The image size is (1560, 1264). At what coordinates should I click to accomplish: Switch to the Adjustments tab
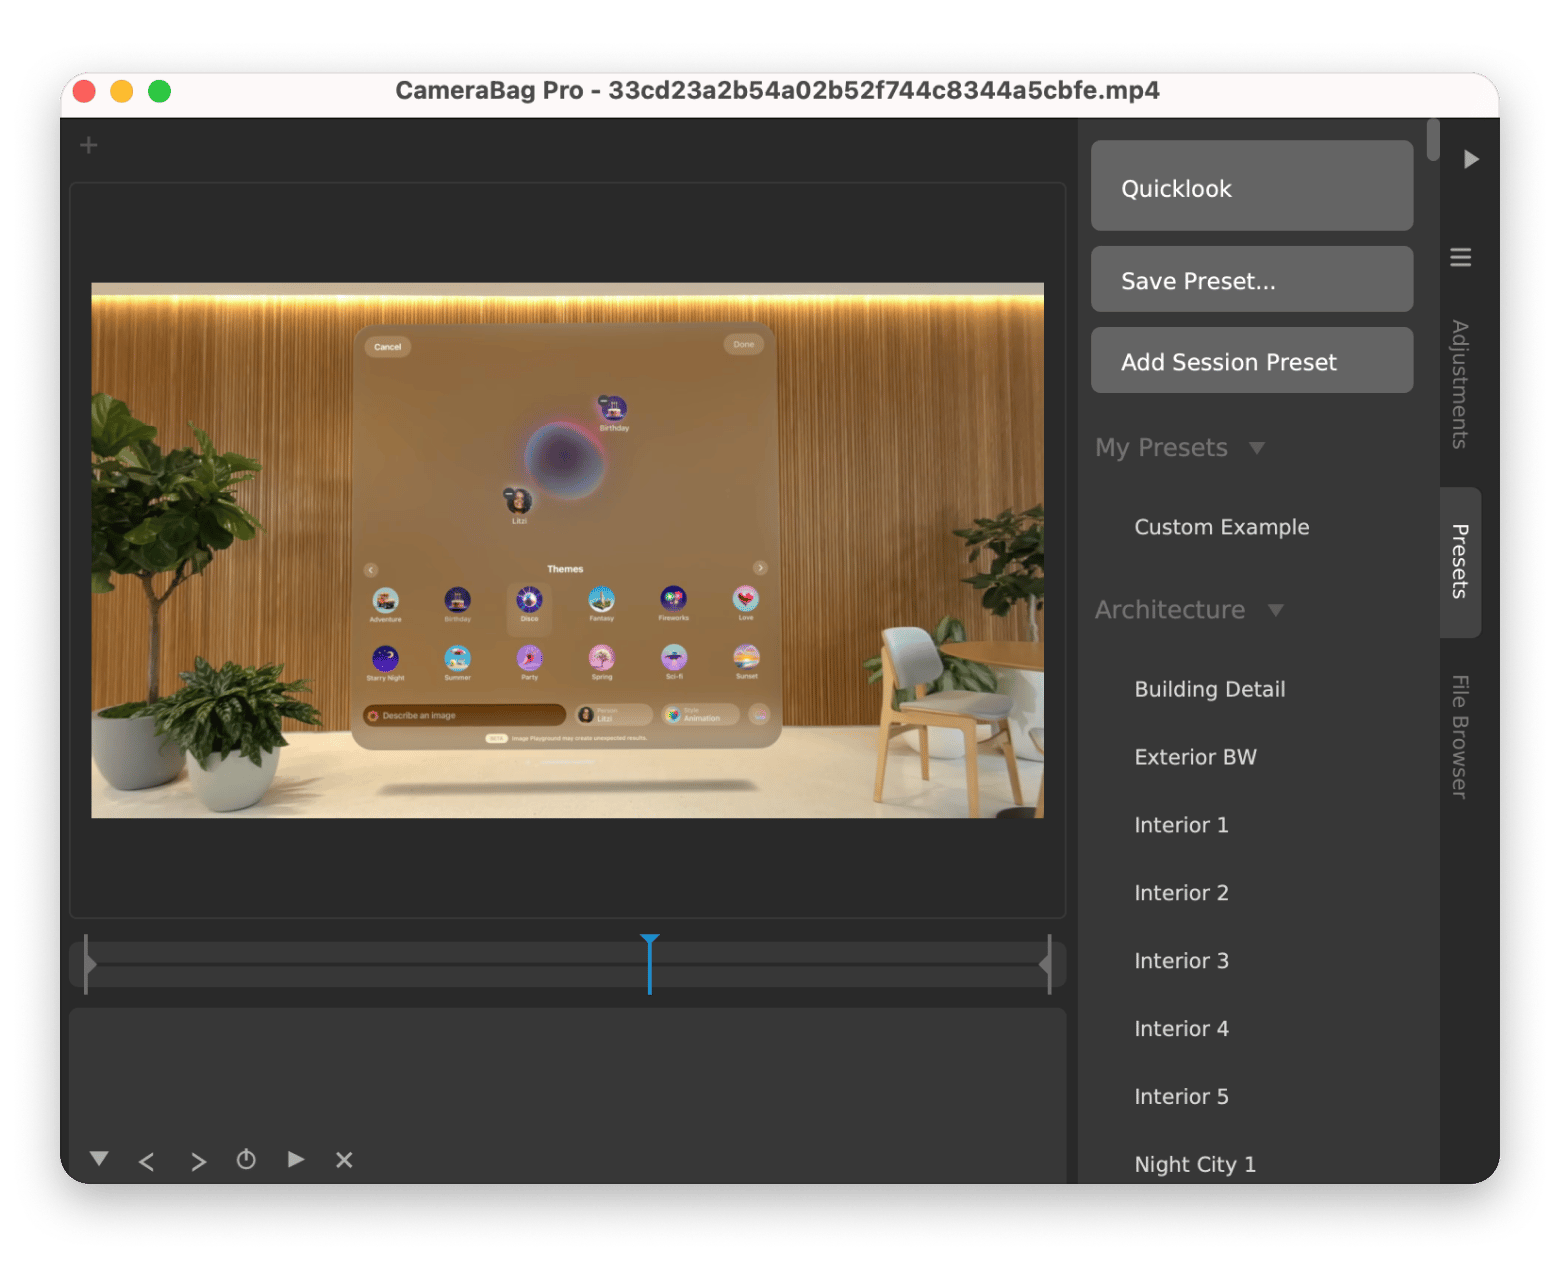click(x=1460, y=384)
